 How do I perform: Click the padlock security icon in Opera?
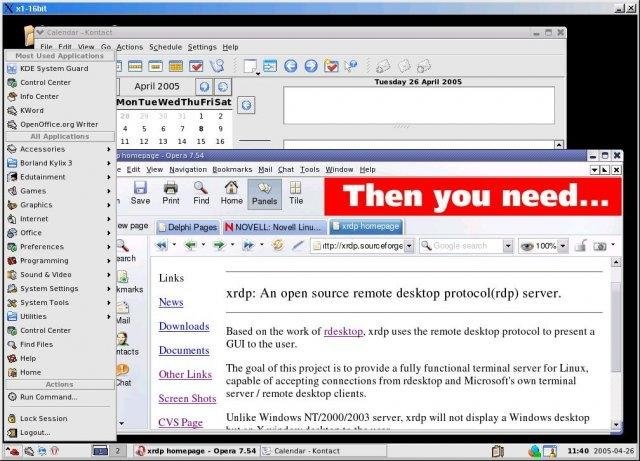point(580,245)
